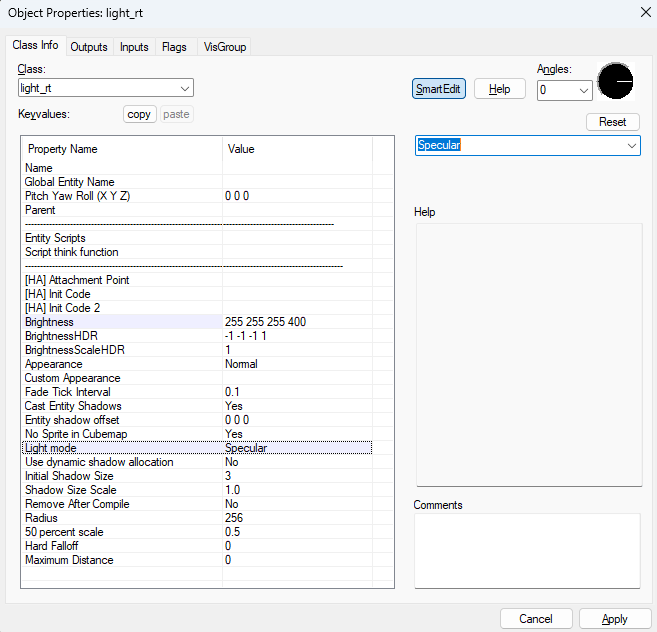Image resolution: width=657 pixels, height=632 pixels.
Task: Click the Apply button
Action: click(614, 619)
